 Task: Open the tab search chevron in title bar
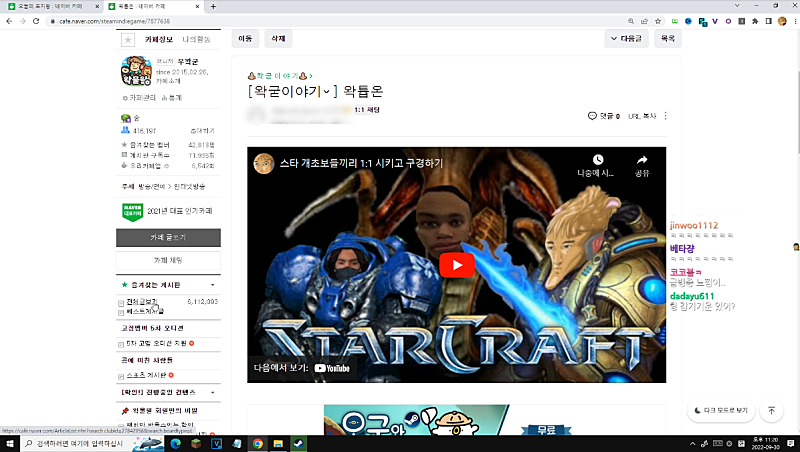click(x=737, y=6)
